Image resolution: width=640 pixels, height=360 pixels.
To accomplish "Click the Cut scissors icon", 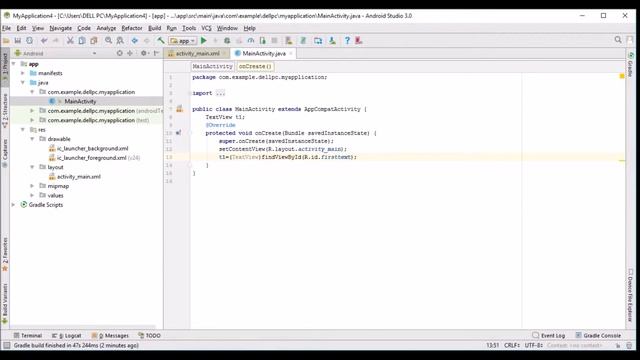I will pos(70,40).
